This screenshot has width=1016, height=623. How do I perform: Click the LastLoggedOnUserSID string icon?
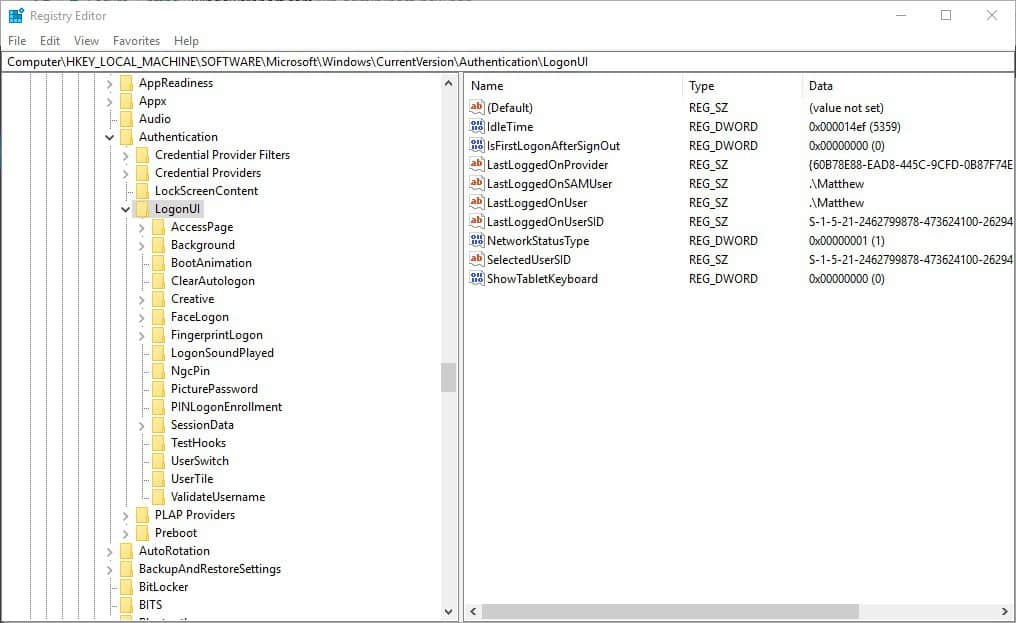[477, 221]
